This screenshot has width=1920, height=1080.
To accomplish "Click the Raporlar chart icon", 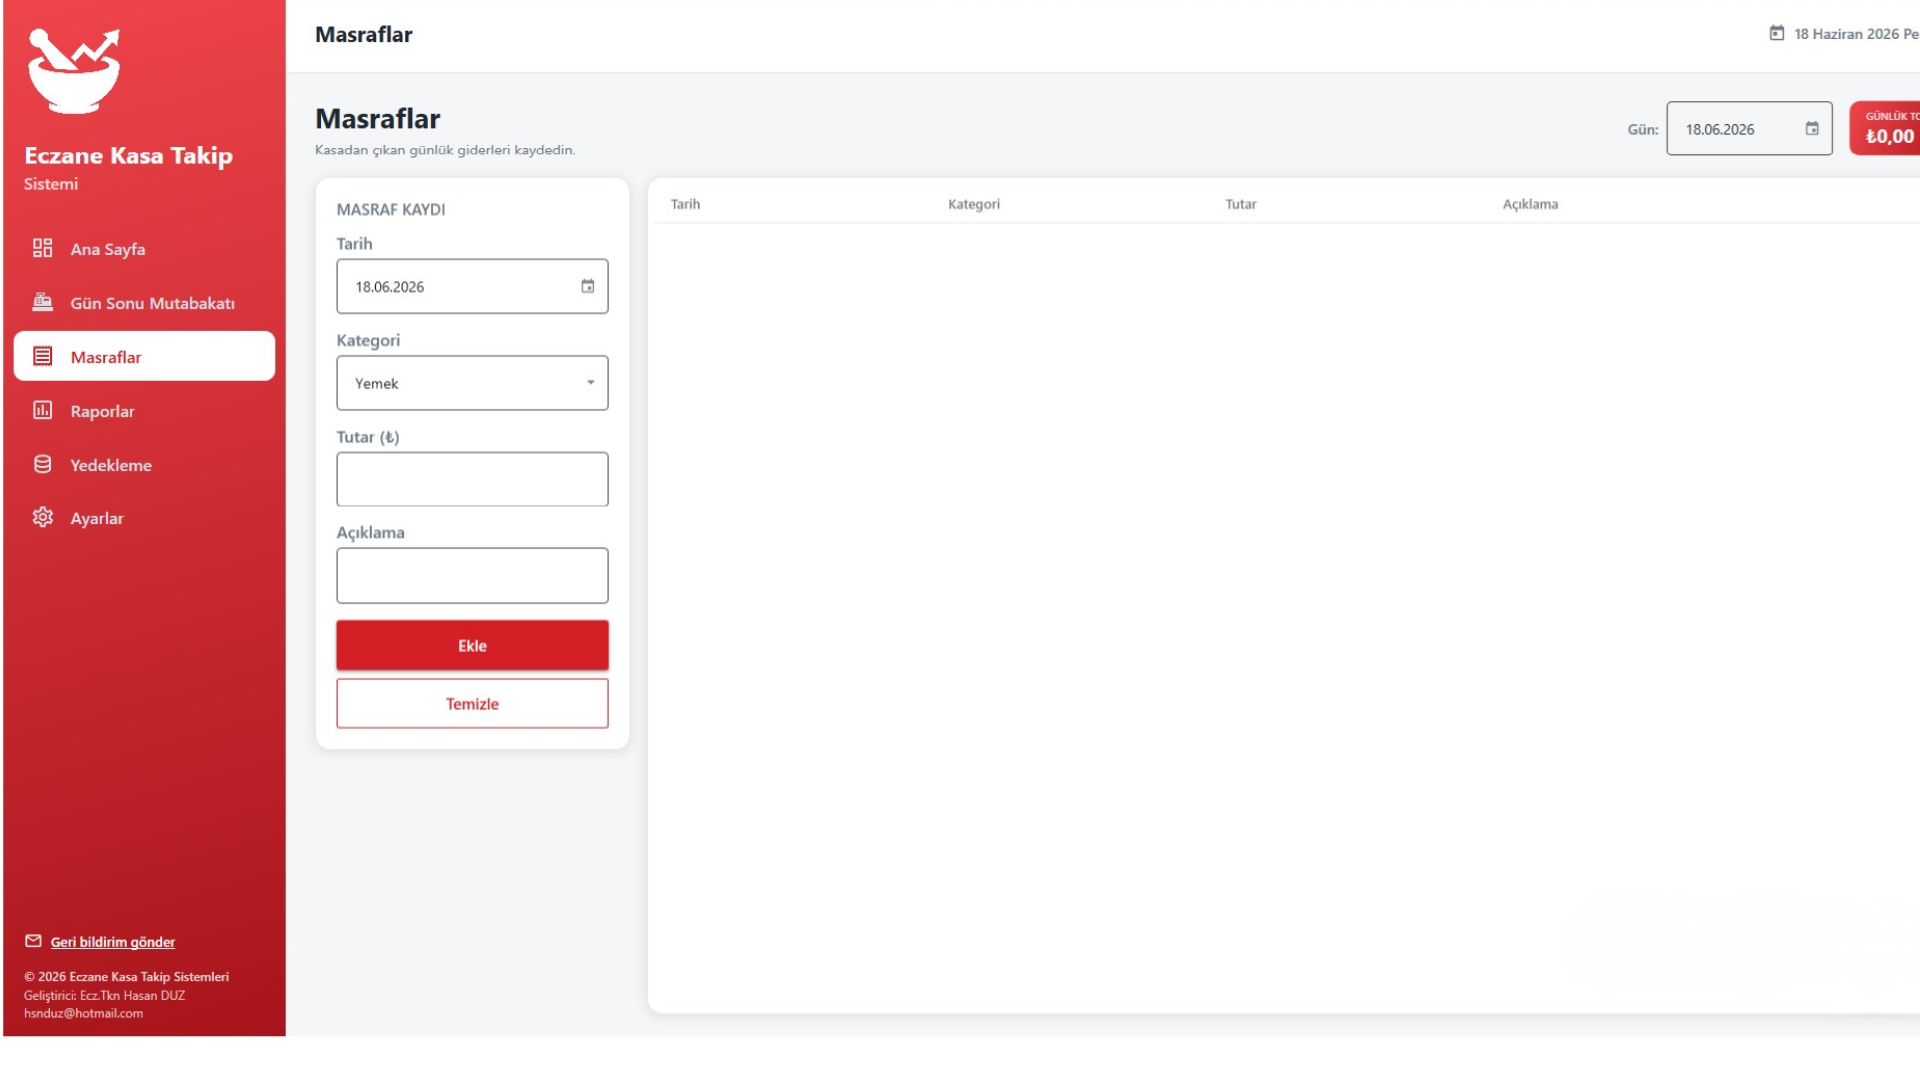I will 42,410.
